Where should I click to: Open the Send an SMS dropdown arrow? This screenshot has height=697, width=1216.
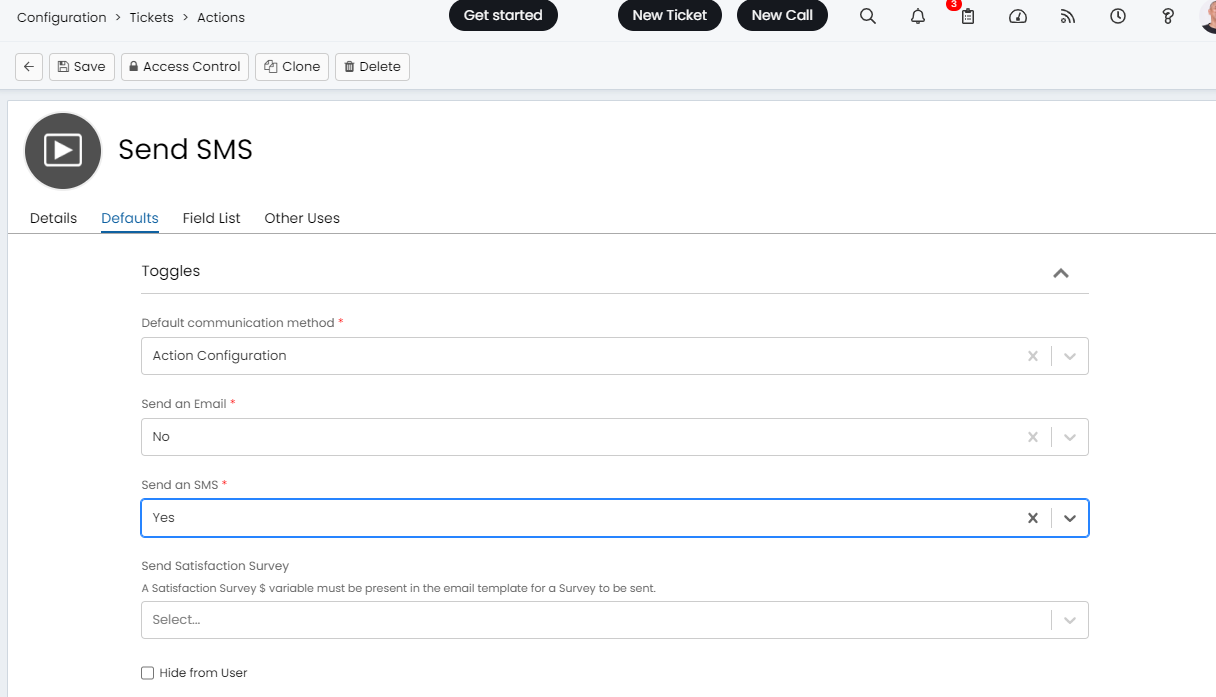(x=1070, y=518)
